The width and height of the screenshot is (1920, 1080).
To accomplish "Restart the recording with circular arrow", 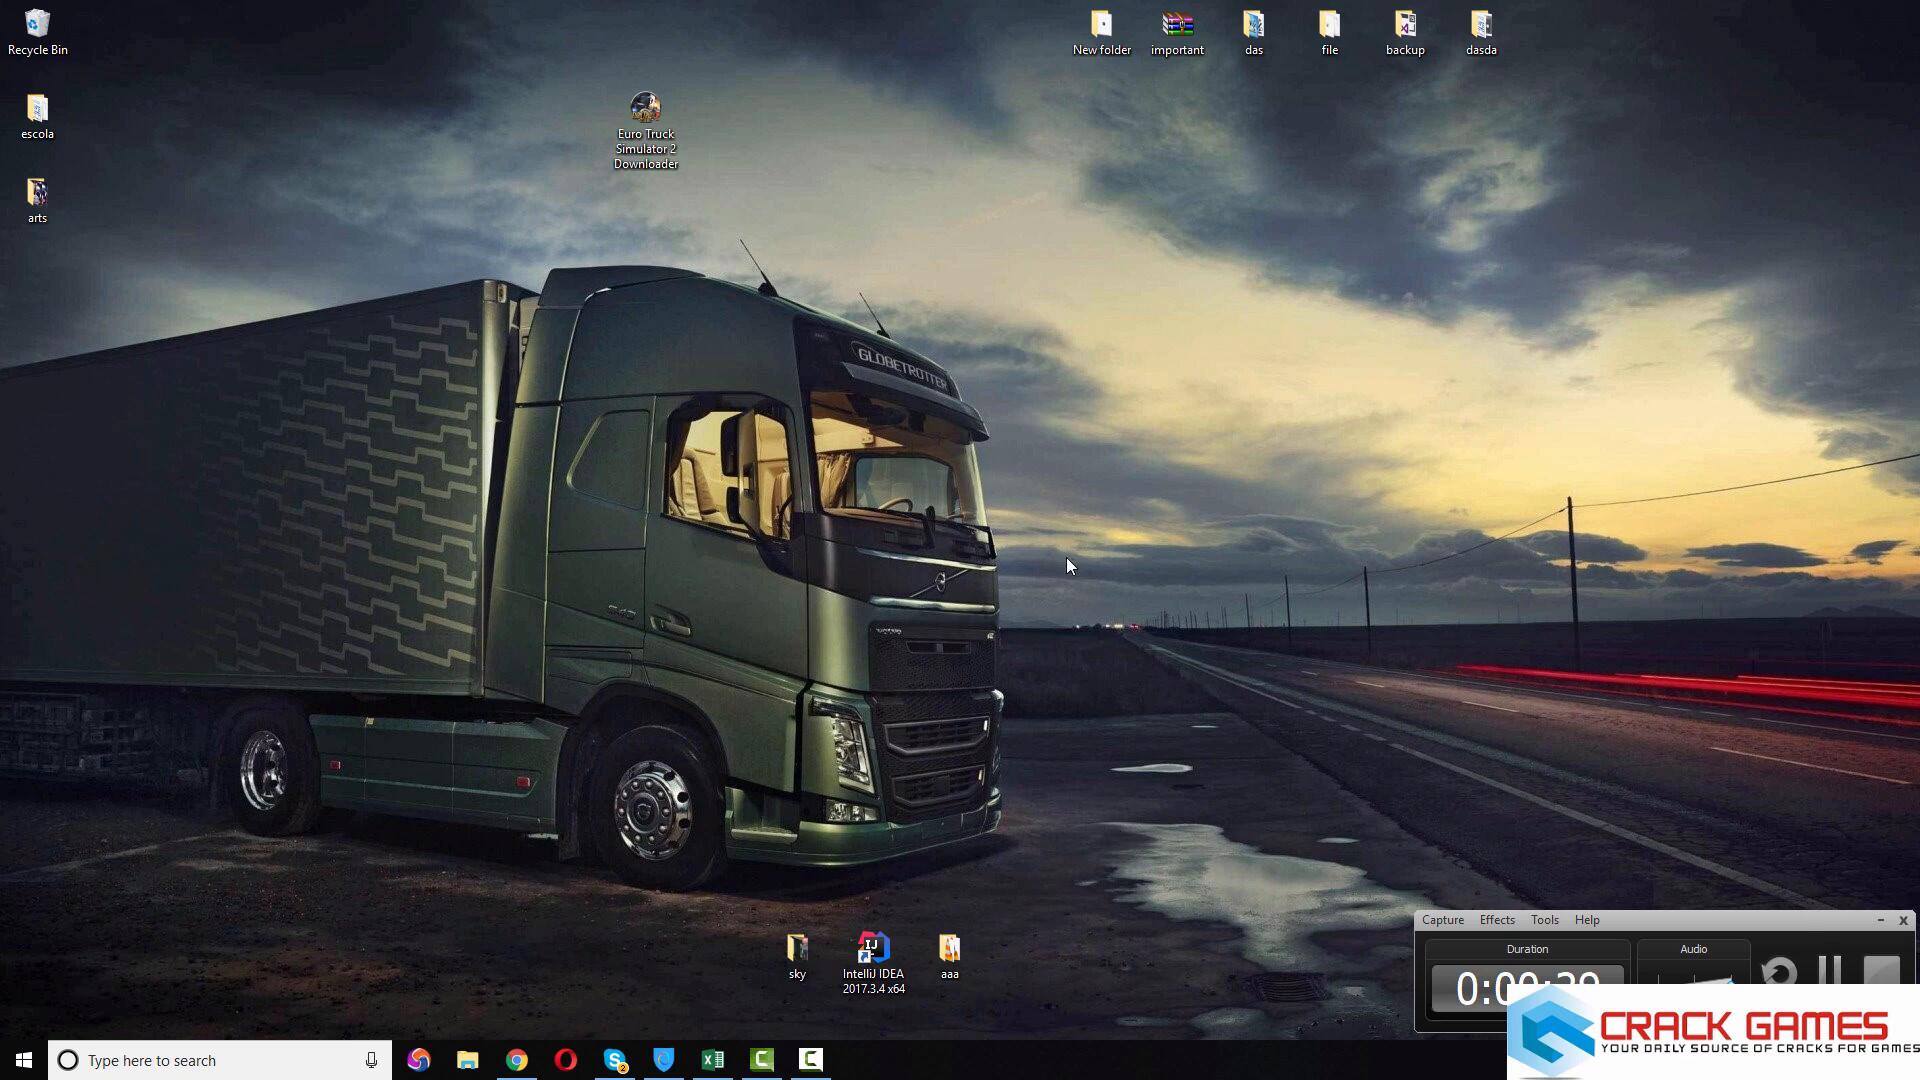I will tap(1779, 972).
